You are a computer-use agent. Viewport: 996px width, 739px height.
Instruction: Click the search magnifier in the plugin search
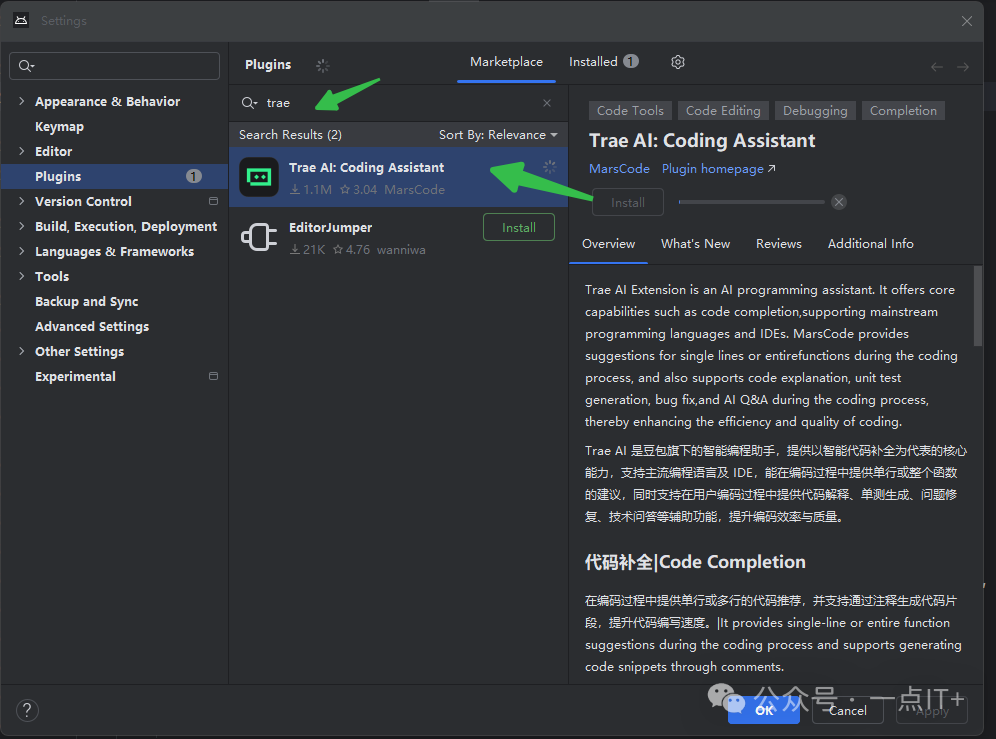click(249, 103)
